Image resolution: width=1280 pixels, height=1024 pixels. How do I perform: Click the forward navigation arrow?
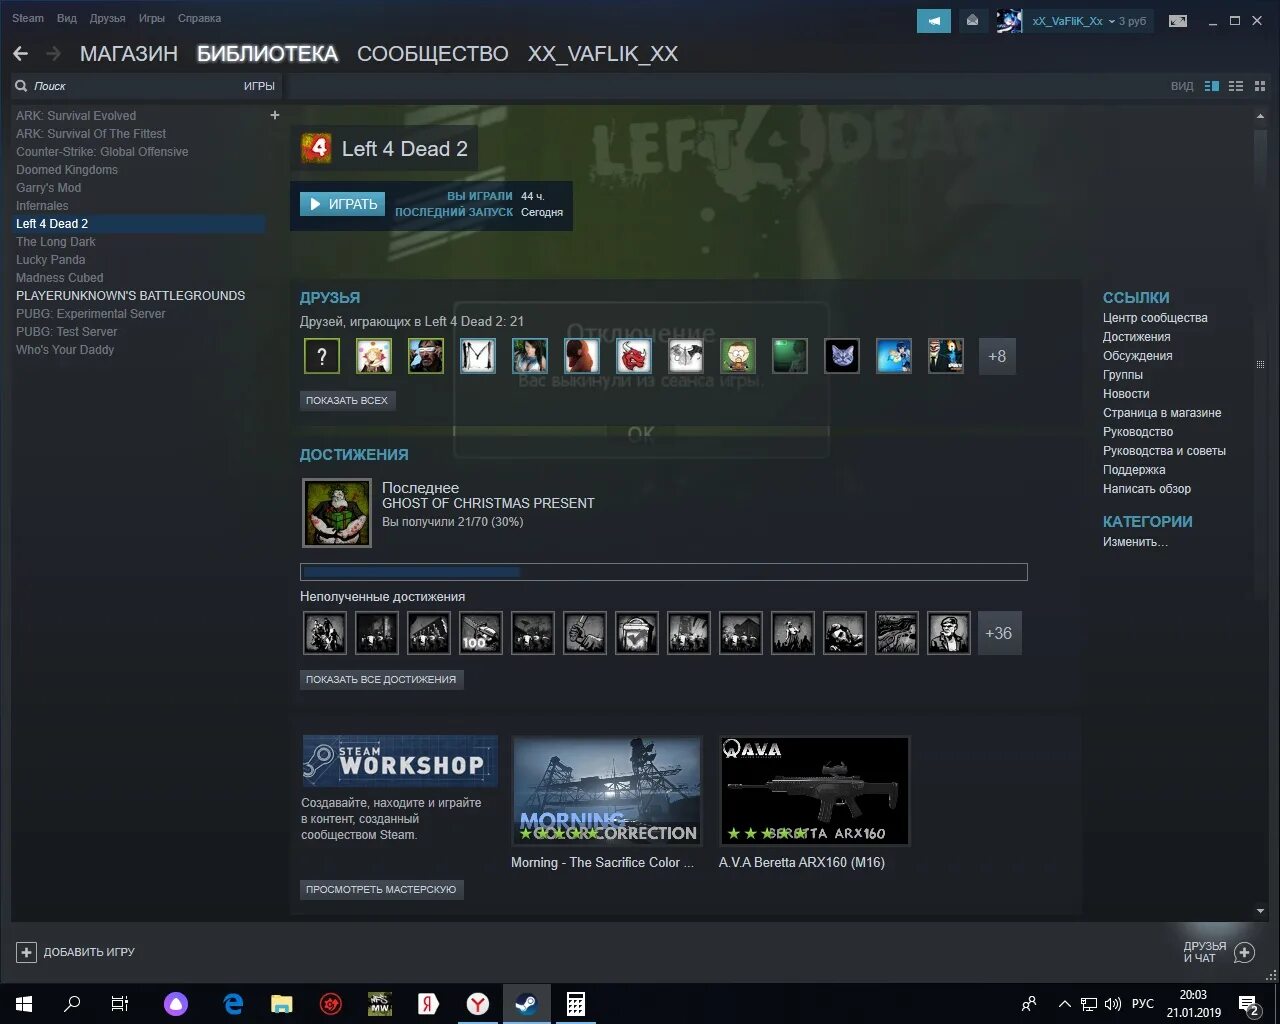pos(54,53)
